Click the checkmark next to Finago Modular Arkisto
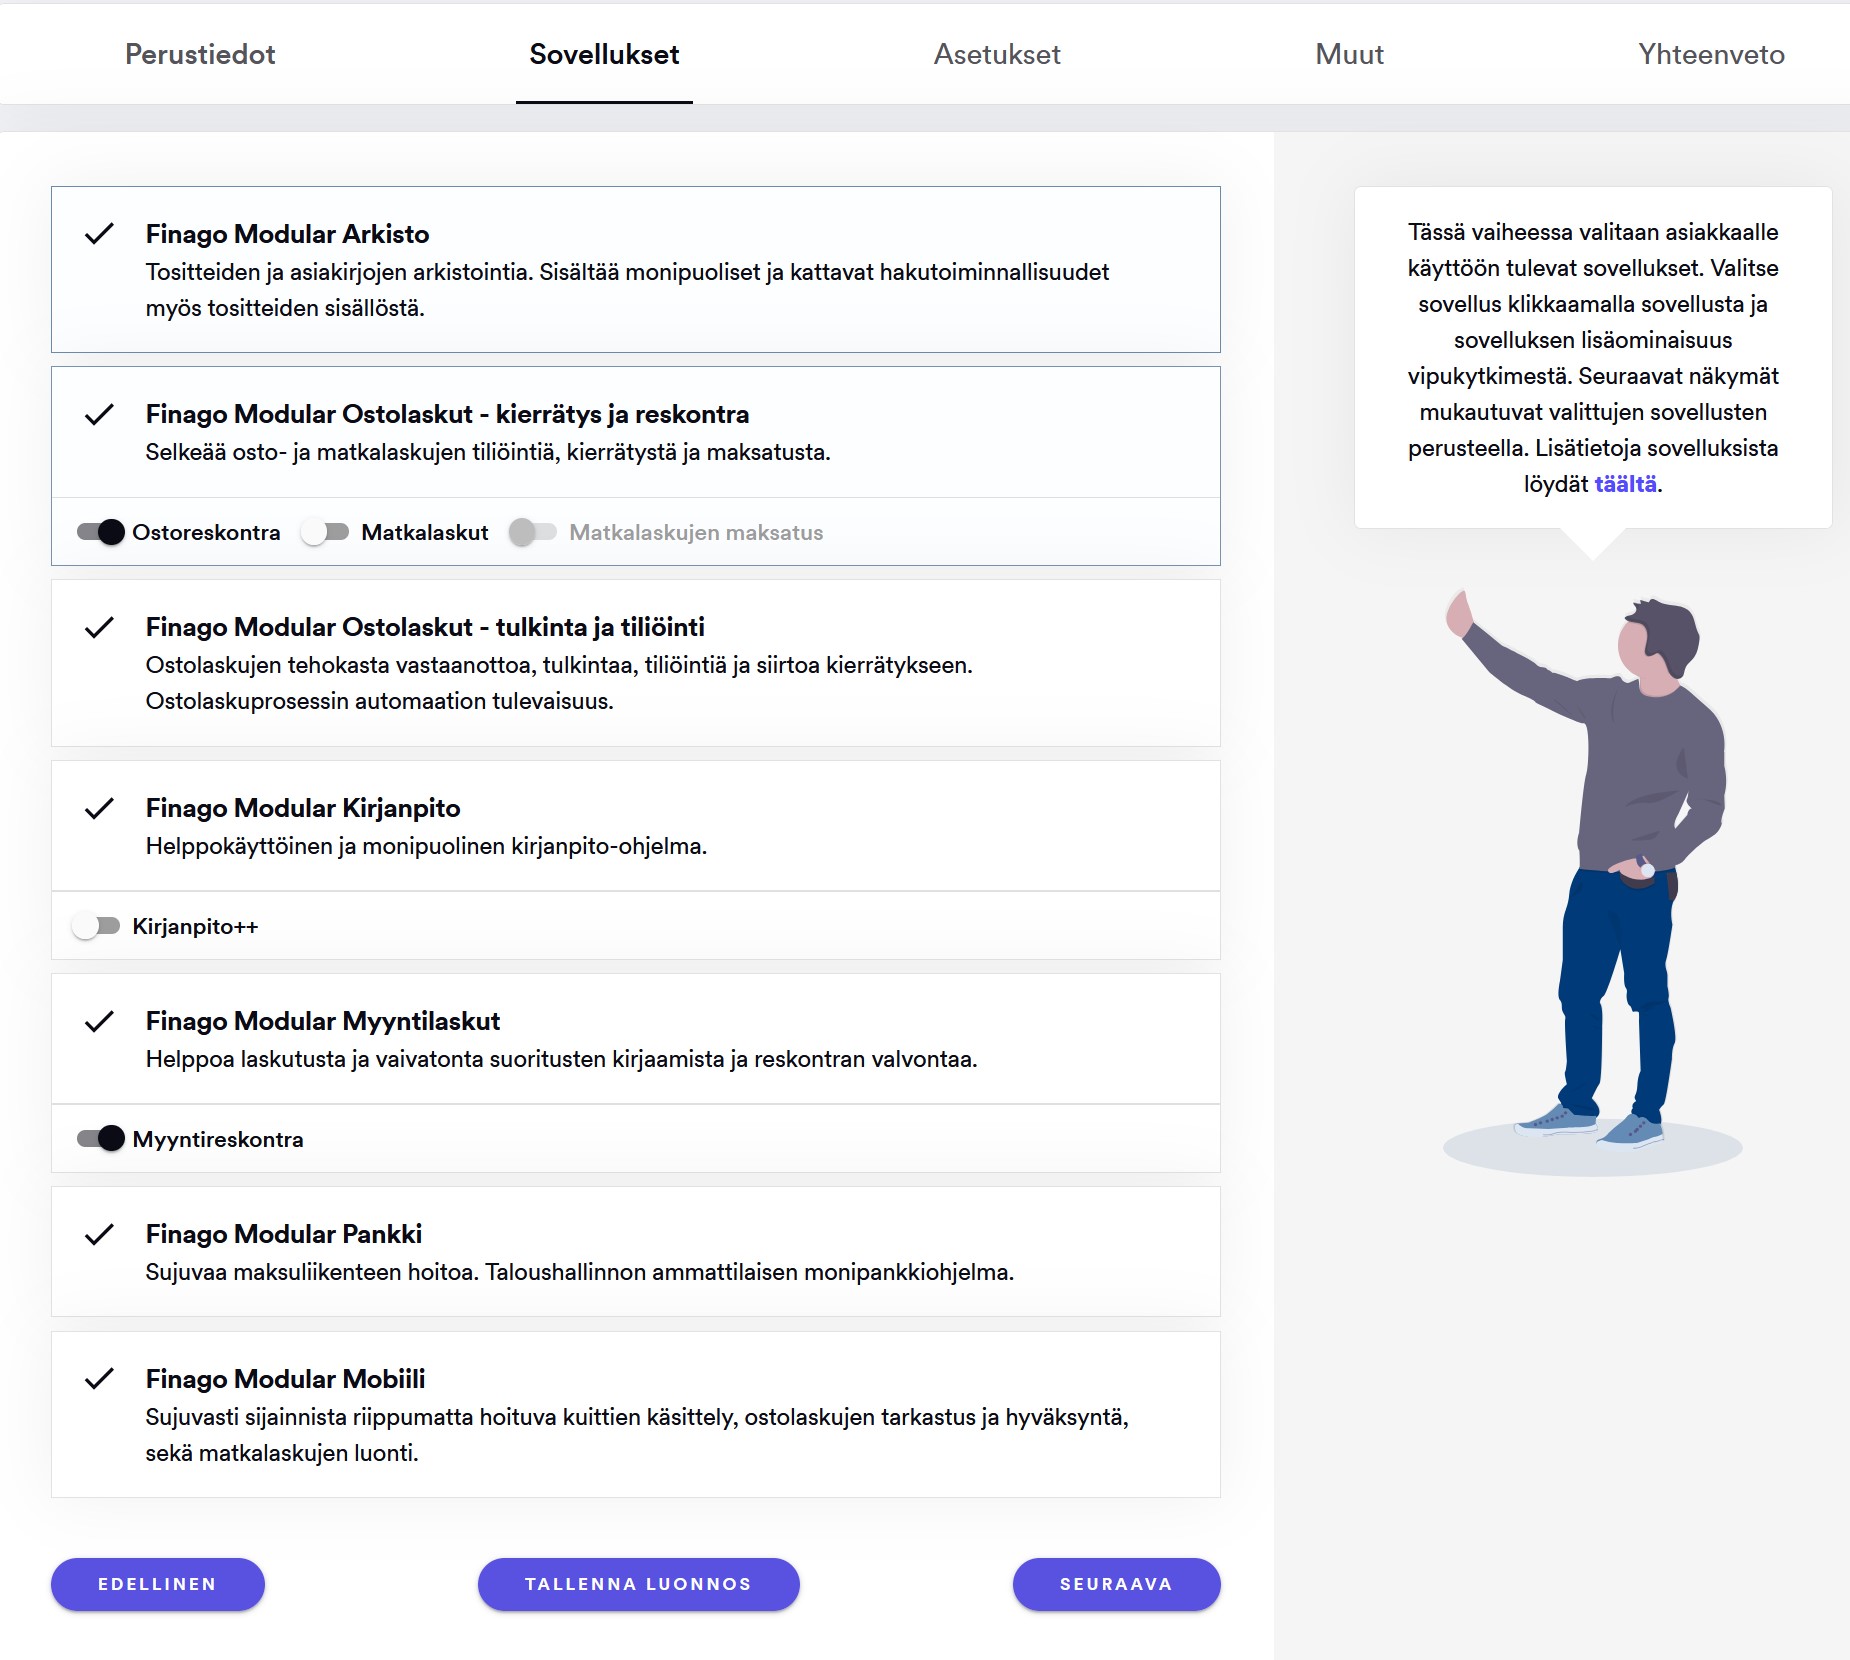 click(99, 234)
